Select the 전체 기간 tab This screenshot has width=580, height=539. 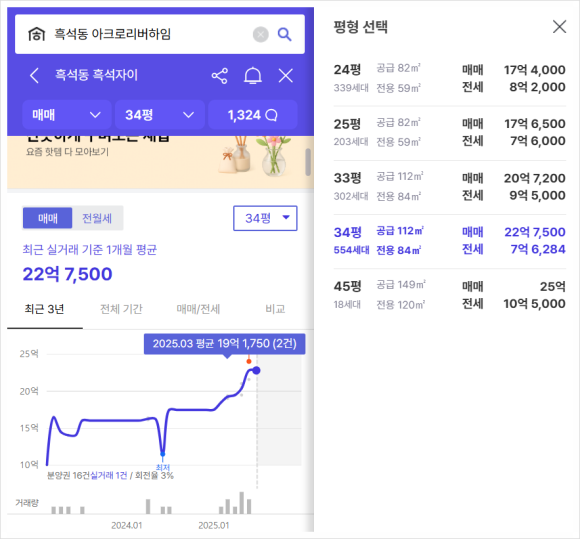pyautogui.click(x=121, y=309)
